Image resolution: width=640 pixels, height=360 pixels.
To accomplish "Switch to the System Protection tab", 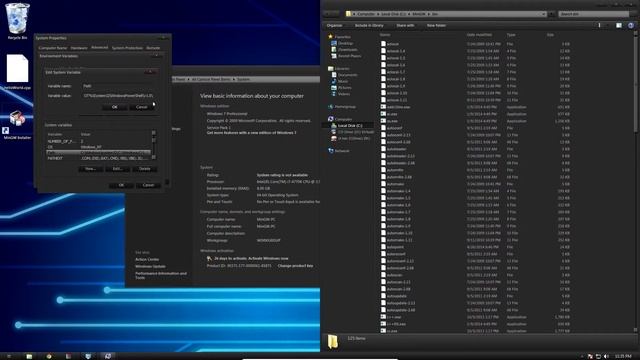I will point(127,48).
